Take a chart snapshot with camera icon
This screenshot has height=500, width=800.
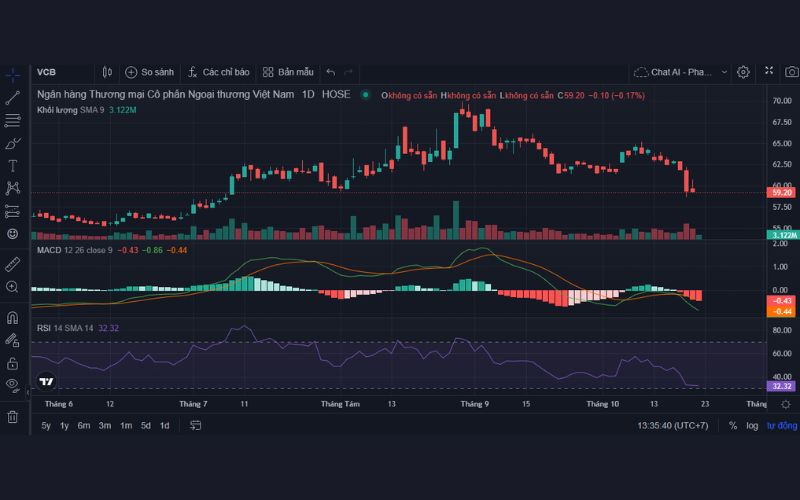tap(791, 72)
